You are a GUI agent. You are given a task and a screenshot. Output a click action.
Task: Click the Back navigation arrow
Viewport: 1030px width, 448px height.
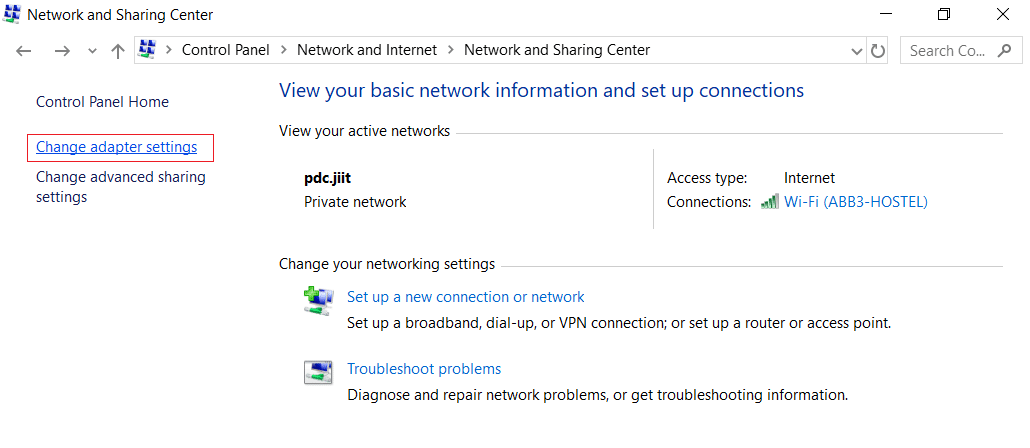(x=25, y=51)
